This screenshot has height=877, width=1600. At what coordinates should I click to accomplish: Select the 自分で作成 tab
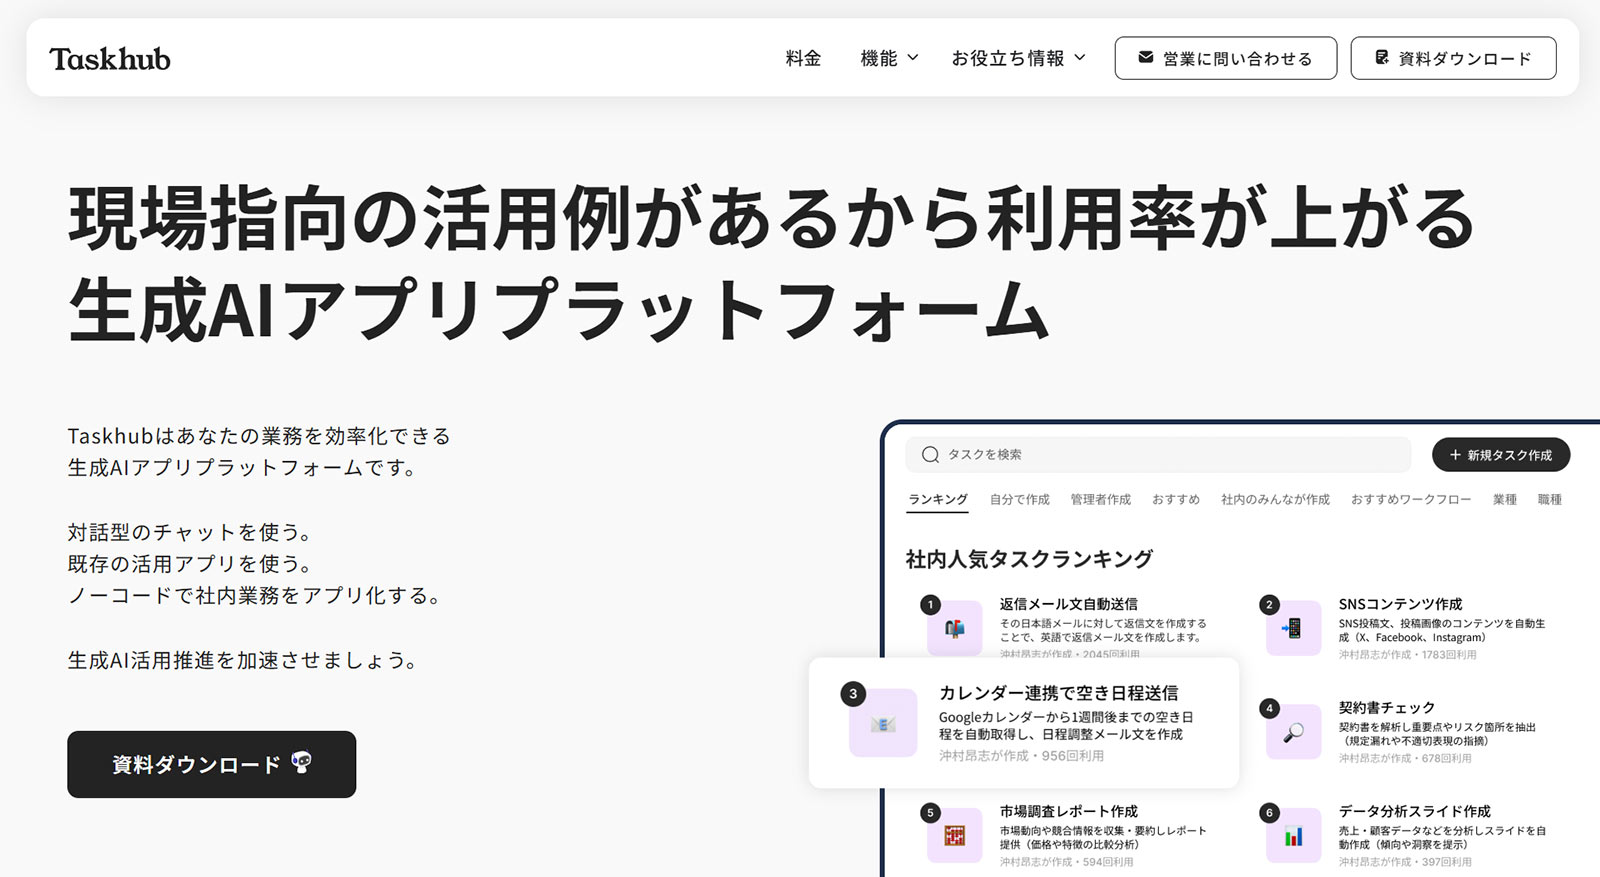click(x=1020, y=499)
